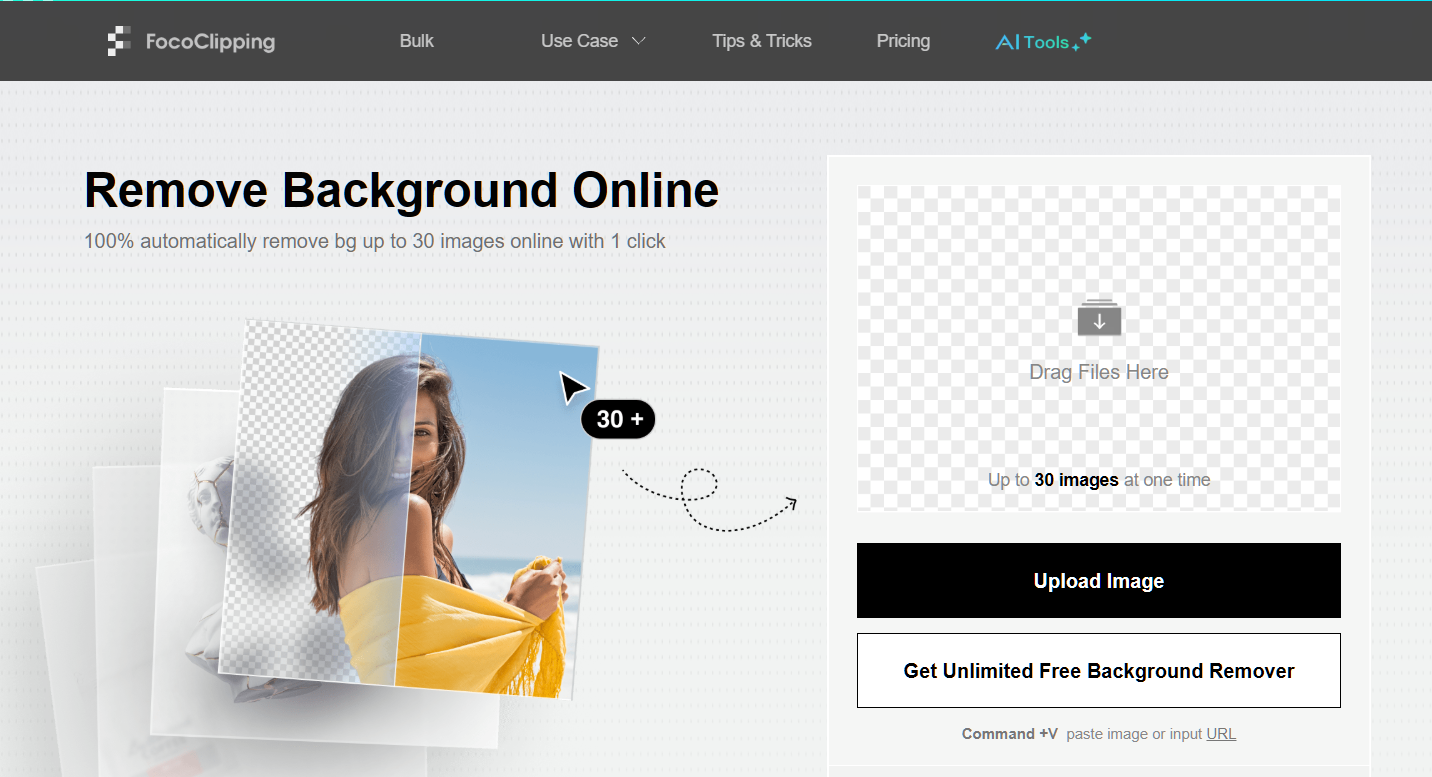Click the sparkle icon beside AI Tools

(x=1081, y=41)
